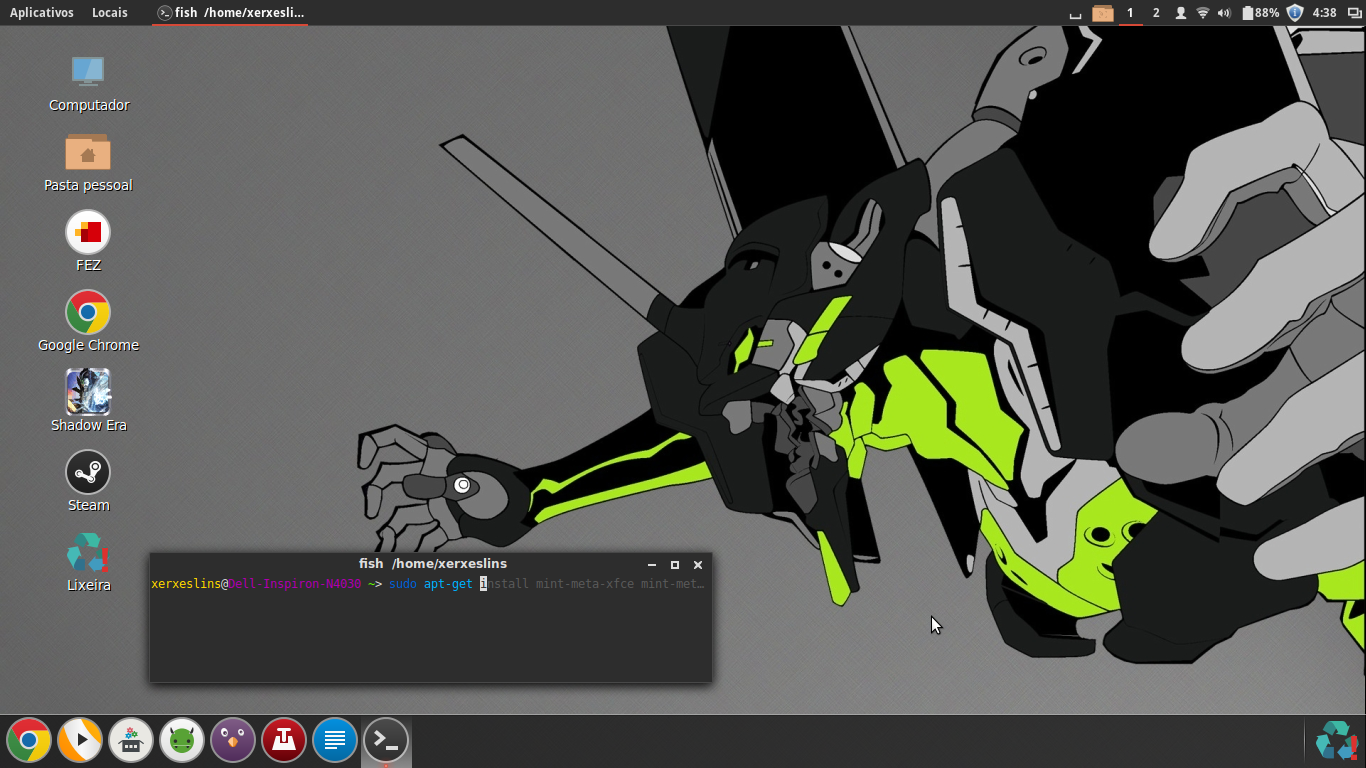Open the Wi-Fi network indicator
This screenshot has width=1366, height=768.
tap(1203, 13)
